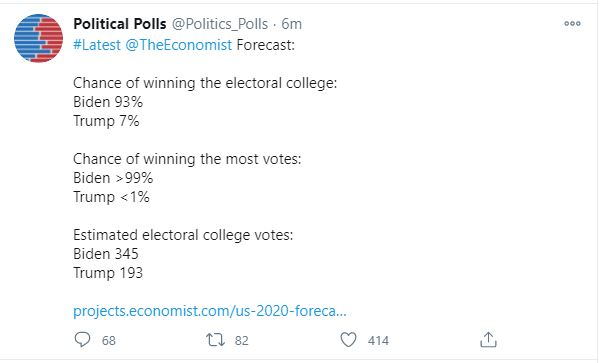This screenshot has width=604, height=363.
Task: Click the 'Chance of winning the electoral college' line
Action: click(x=205, y=83)
